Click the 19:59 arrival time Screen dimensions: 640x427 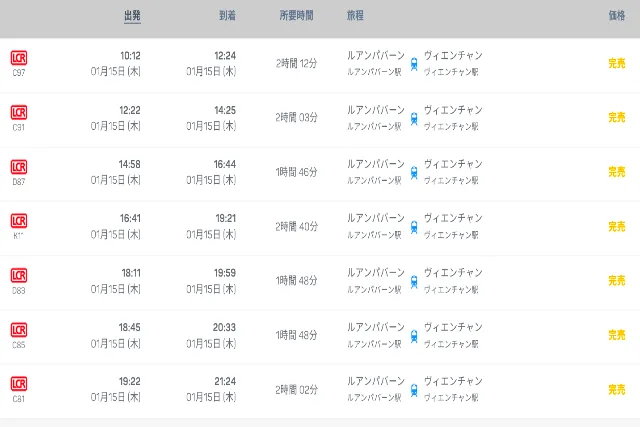(x=225, y=273)
